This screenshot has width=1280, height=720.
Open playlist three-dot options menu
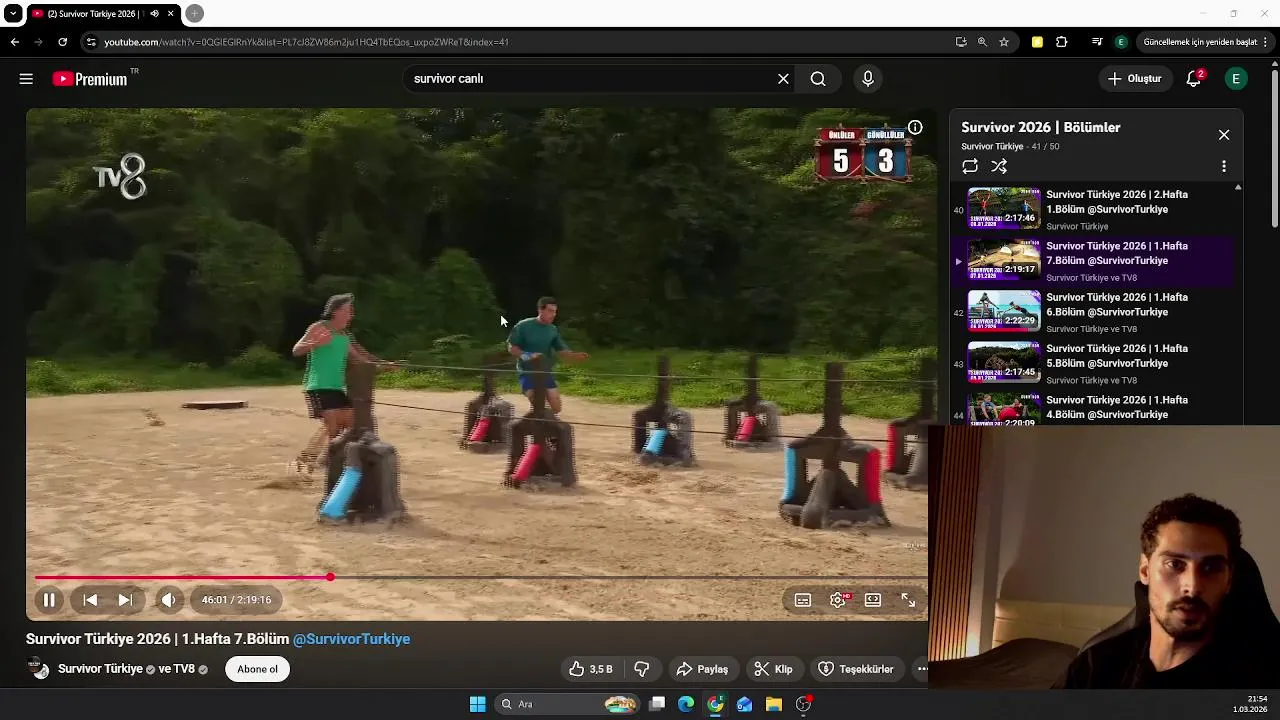(1224, 167)
